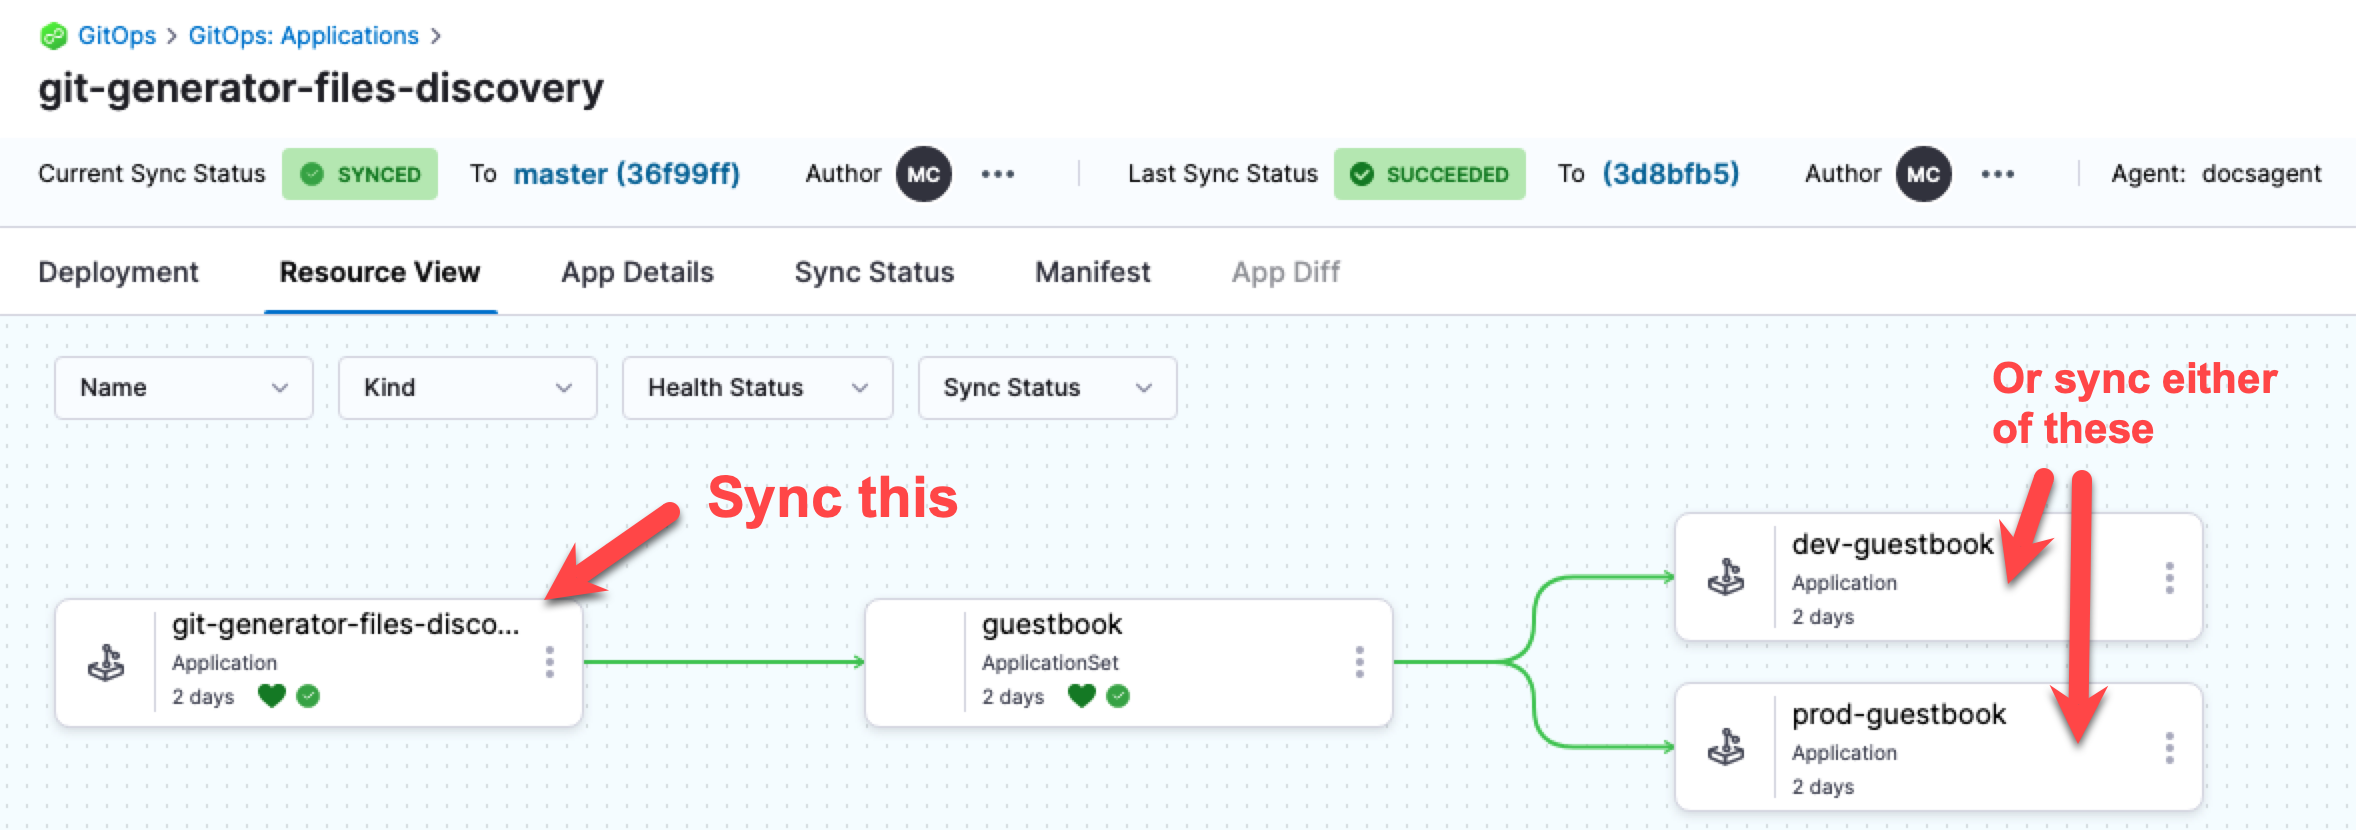The height and width of the screenshot is (830, 2356).
Task: Click the GitOps logo icon in breadcrumb
Action: (53, 36)
